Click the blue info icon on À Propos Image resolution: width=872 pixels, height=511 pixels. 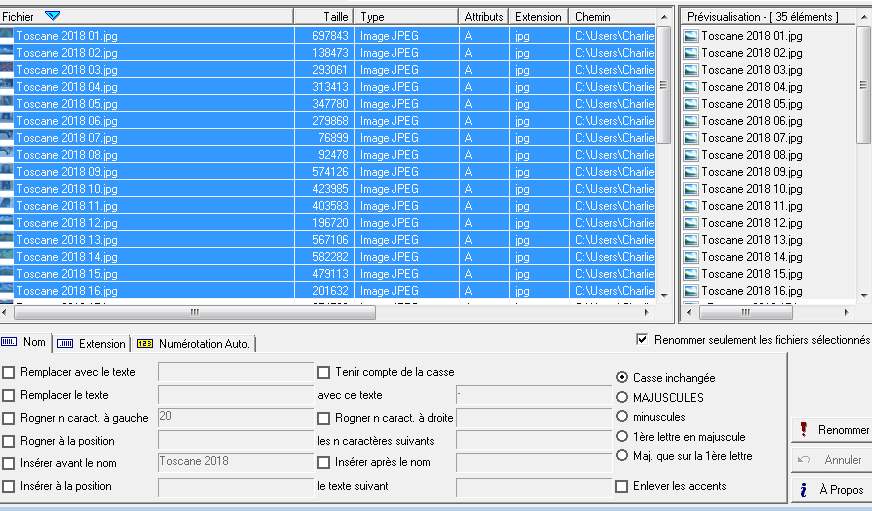[x=803, y=490]
